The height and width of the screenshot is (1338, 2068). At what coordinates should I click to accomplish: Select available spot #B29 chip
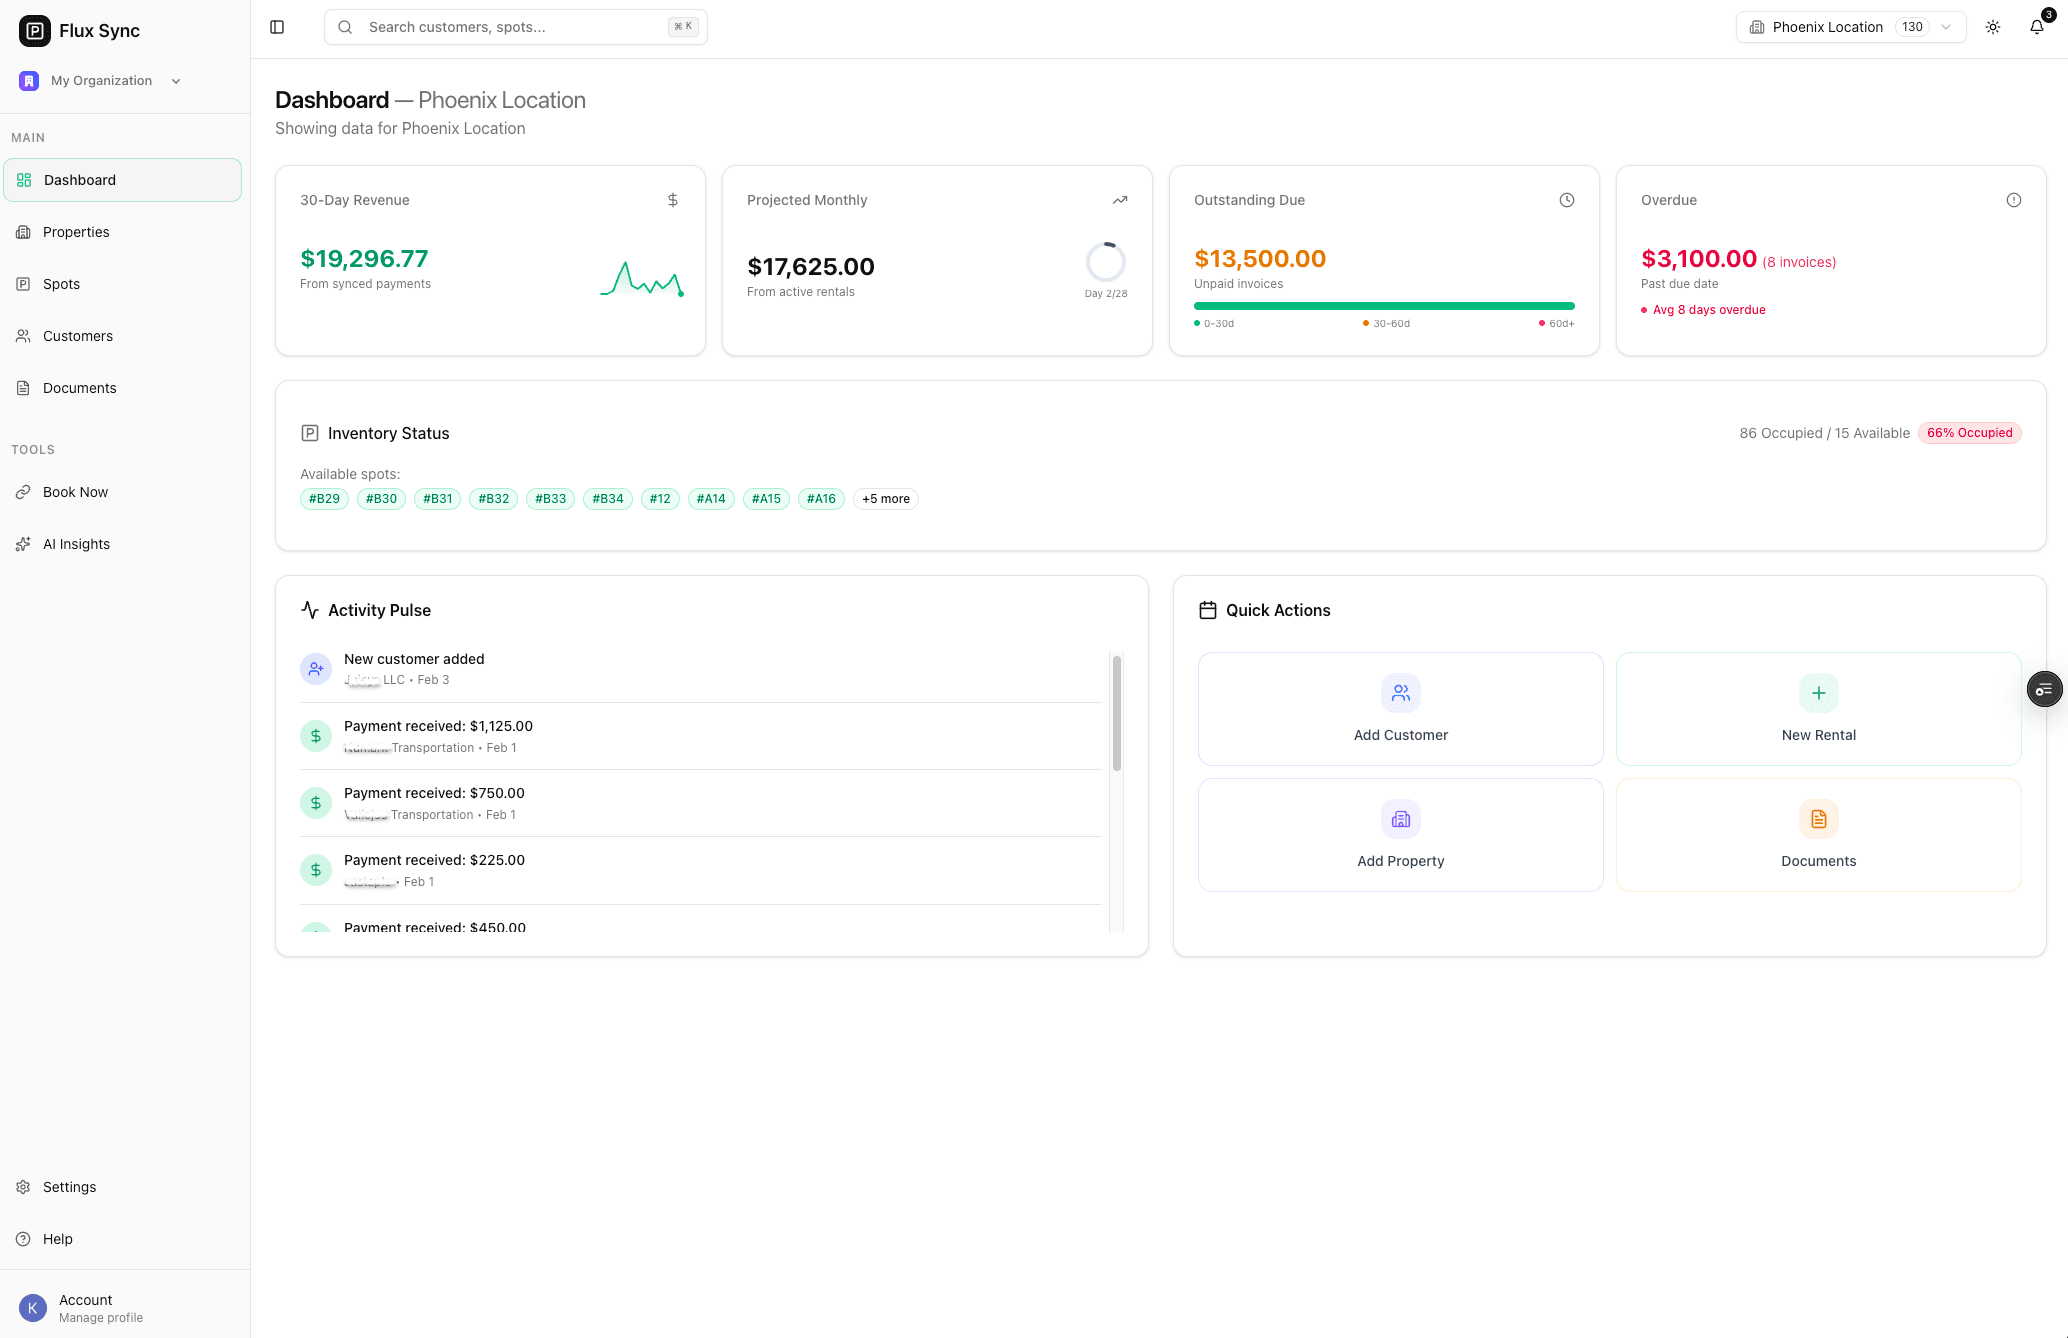[323, 498]
